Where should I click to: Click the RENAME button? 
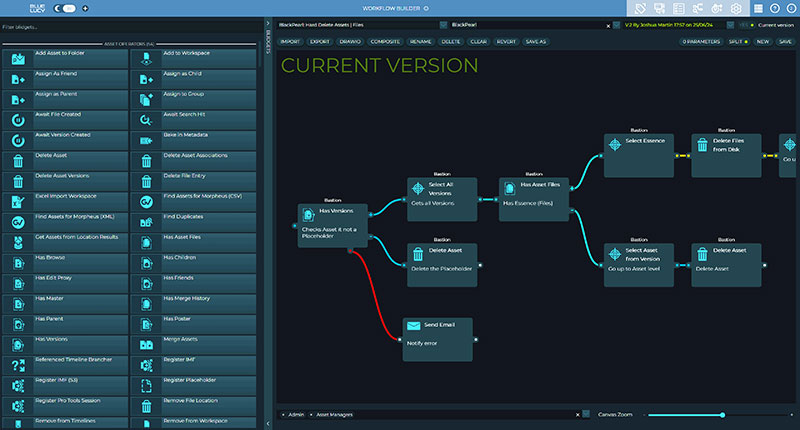(x=420, y=42)
